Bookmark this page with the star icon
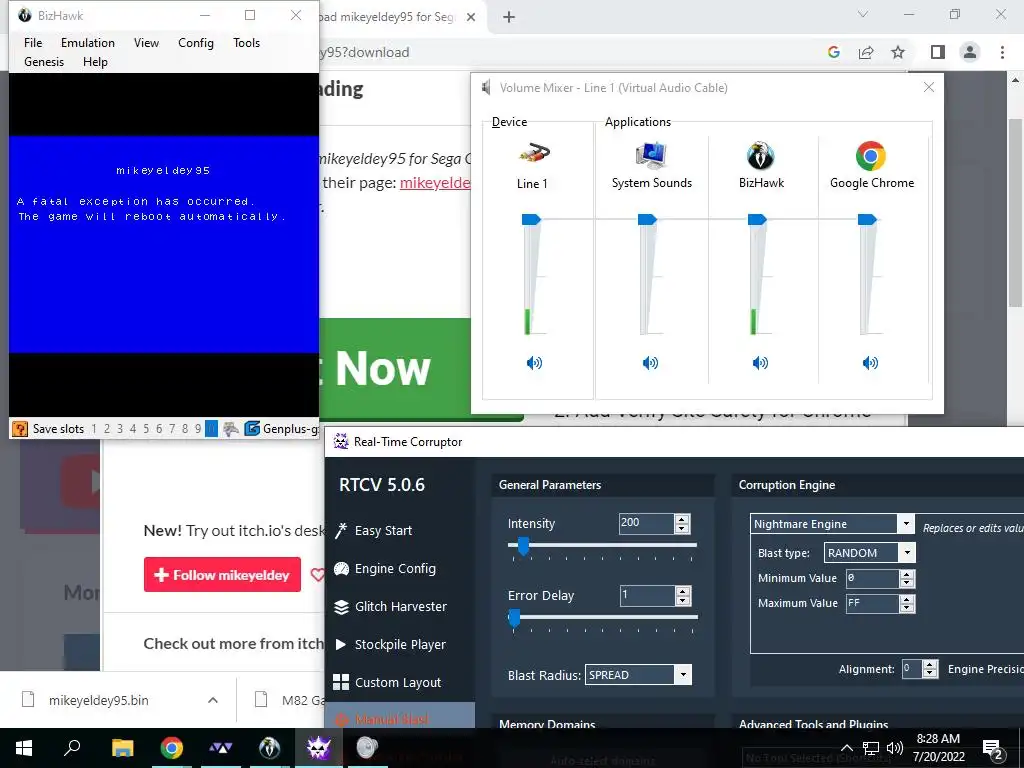Image resolution: width=1024 pixels, height=768 pixels. tap(898, 52)
